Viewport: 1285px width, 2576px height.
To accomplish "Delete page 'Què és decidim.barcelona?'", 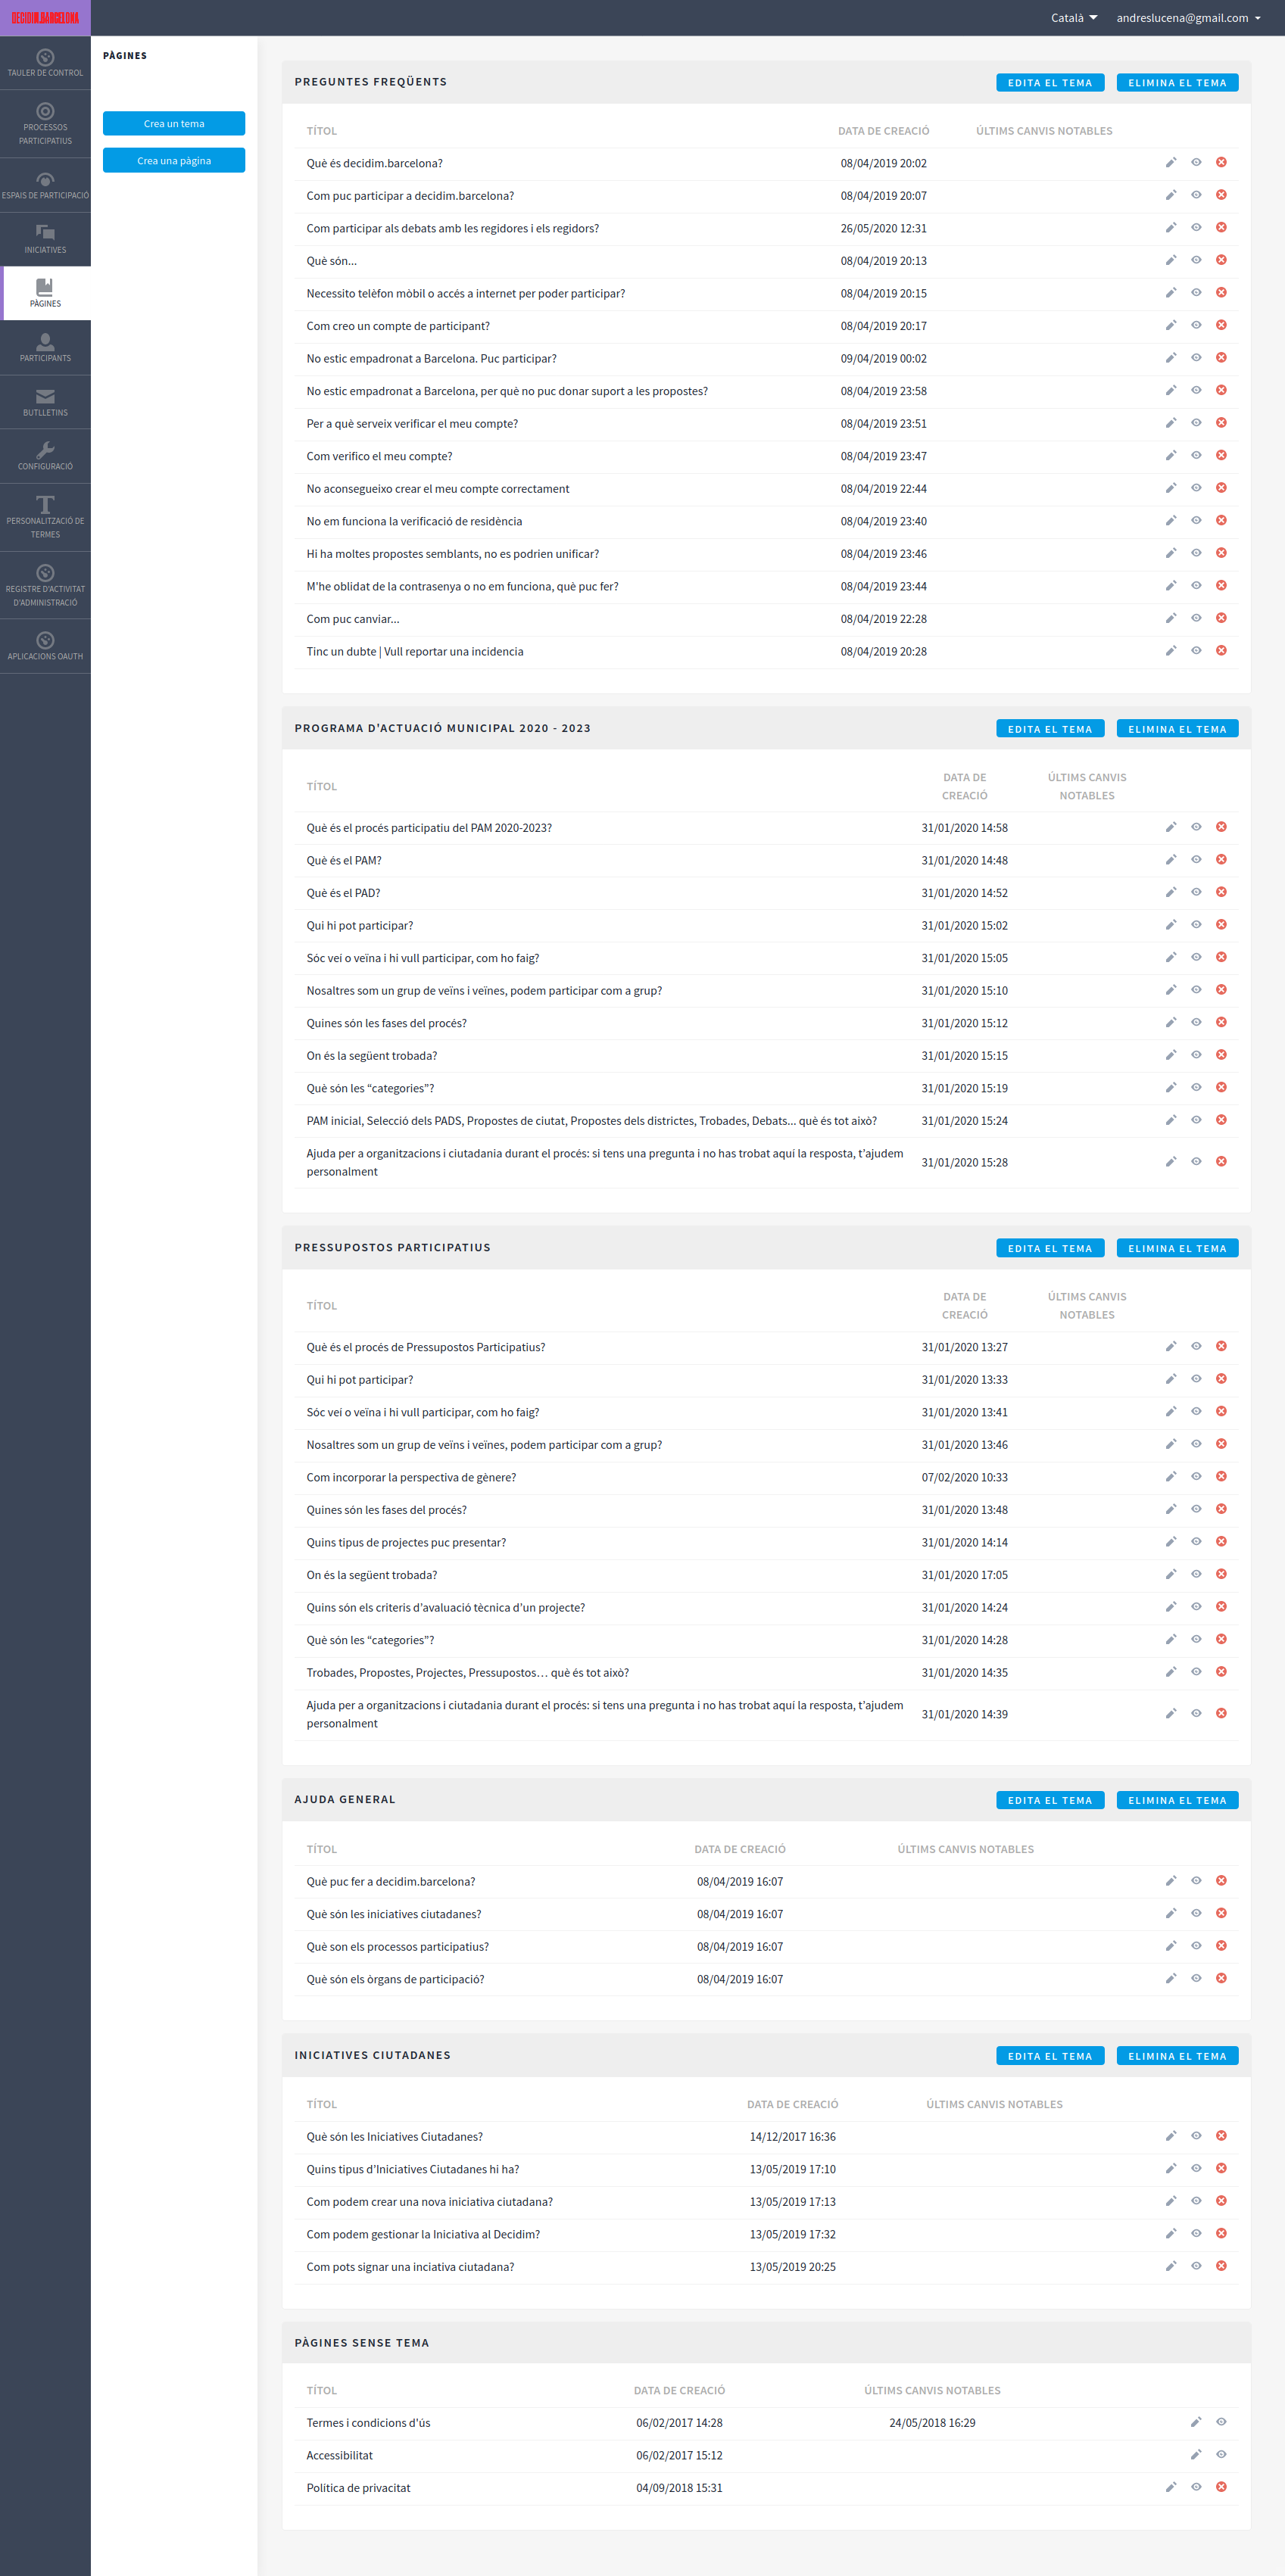I will pos(1221,162).
